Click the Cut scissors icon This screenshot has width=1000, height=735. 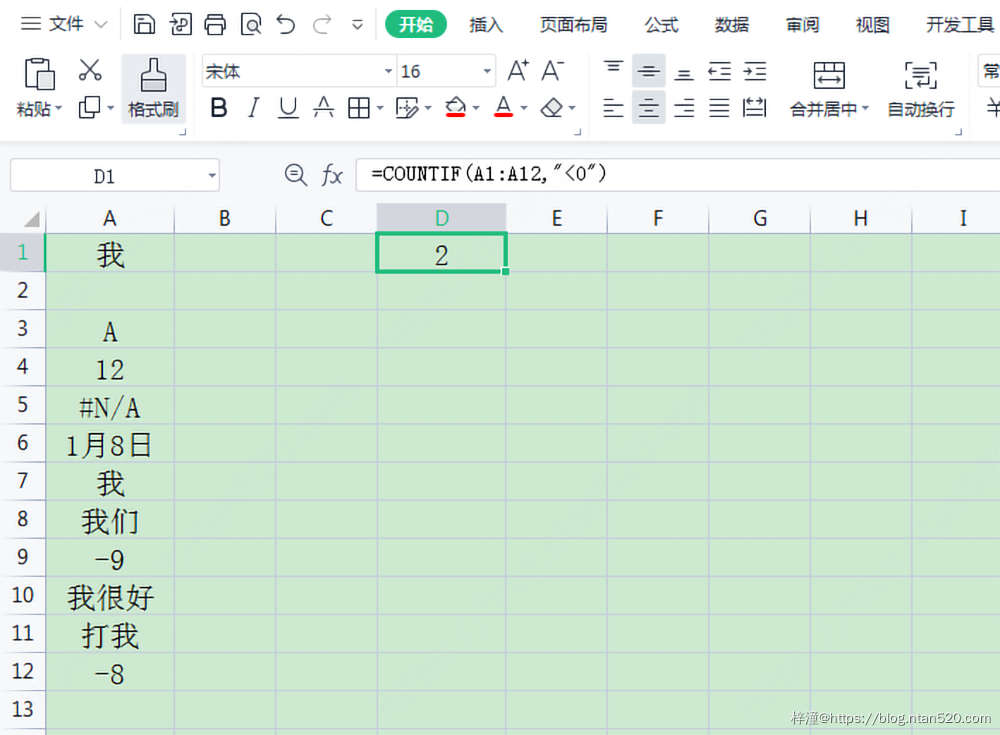point(90,70)
